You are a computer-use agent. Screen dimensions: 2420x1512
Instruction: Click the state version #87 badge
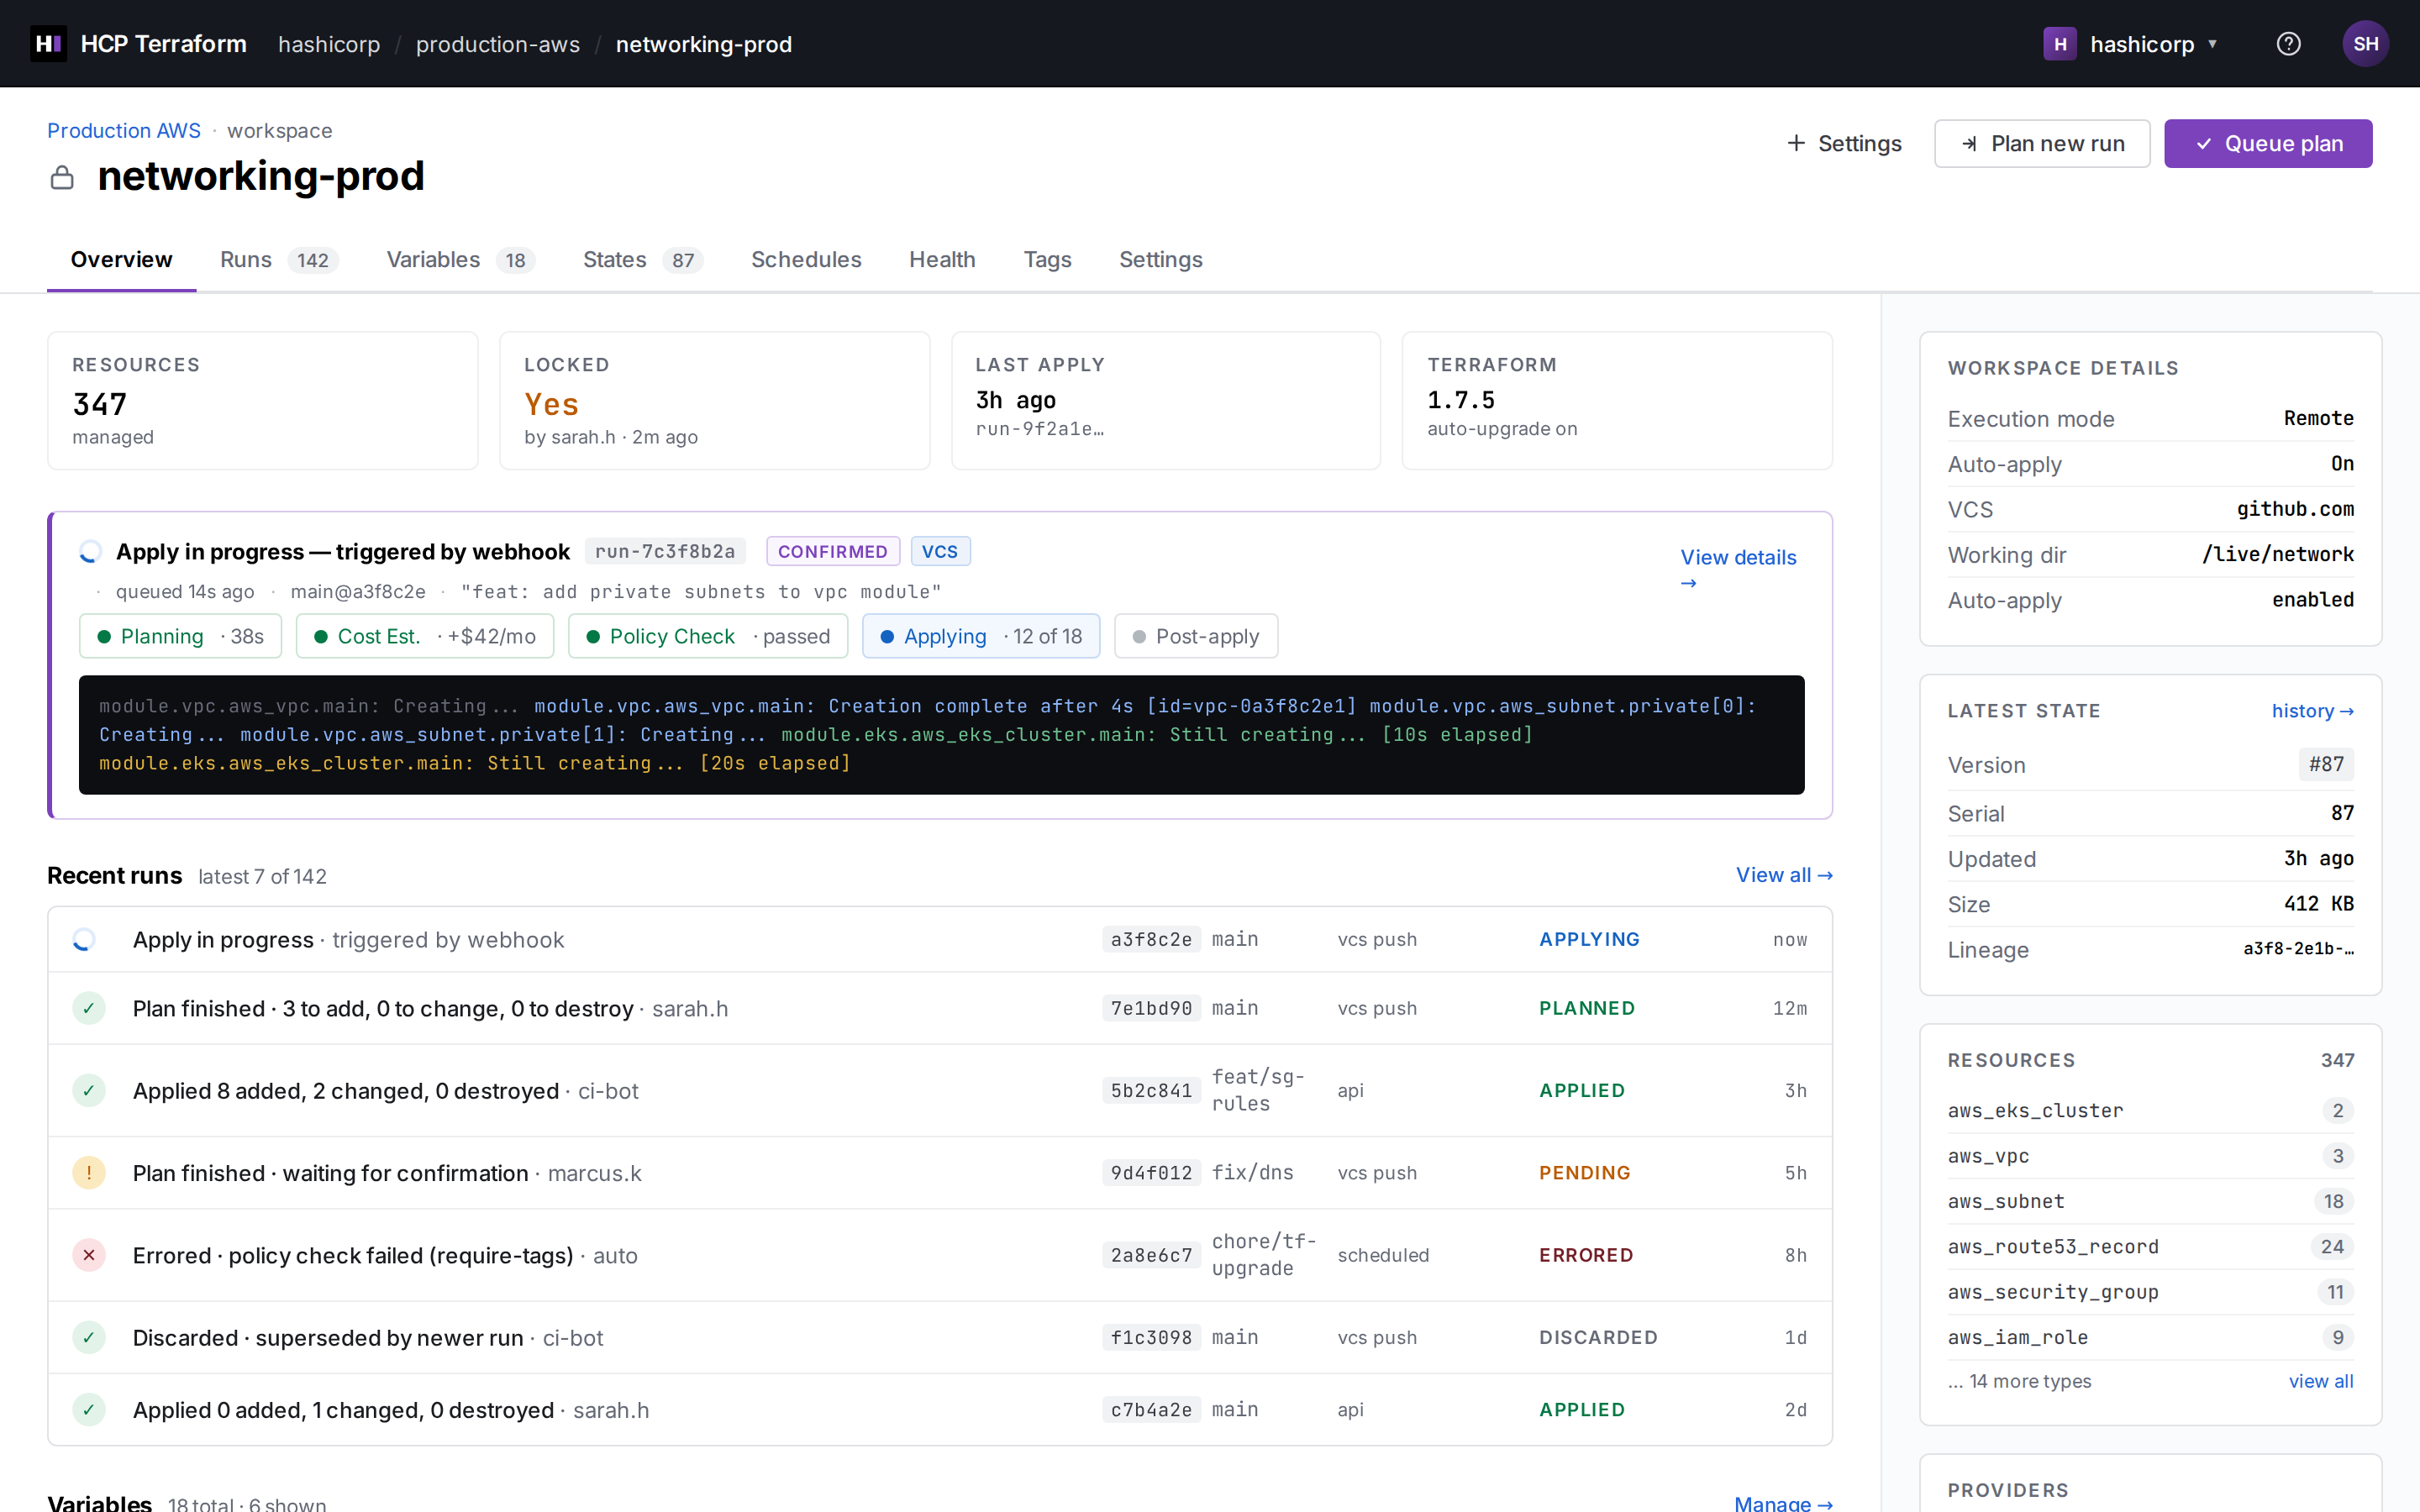(2326, 764)
